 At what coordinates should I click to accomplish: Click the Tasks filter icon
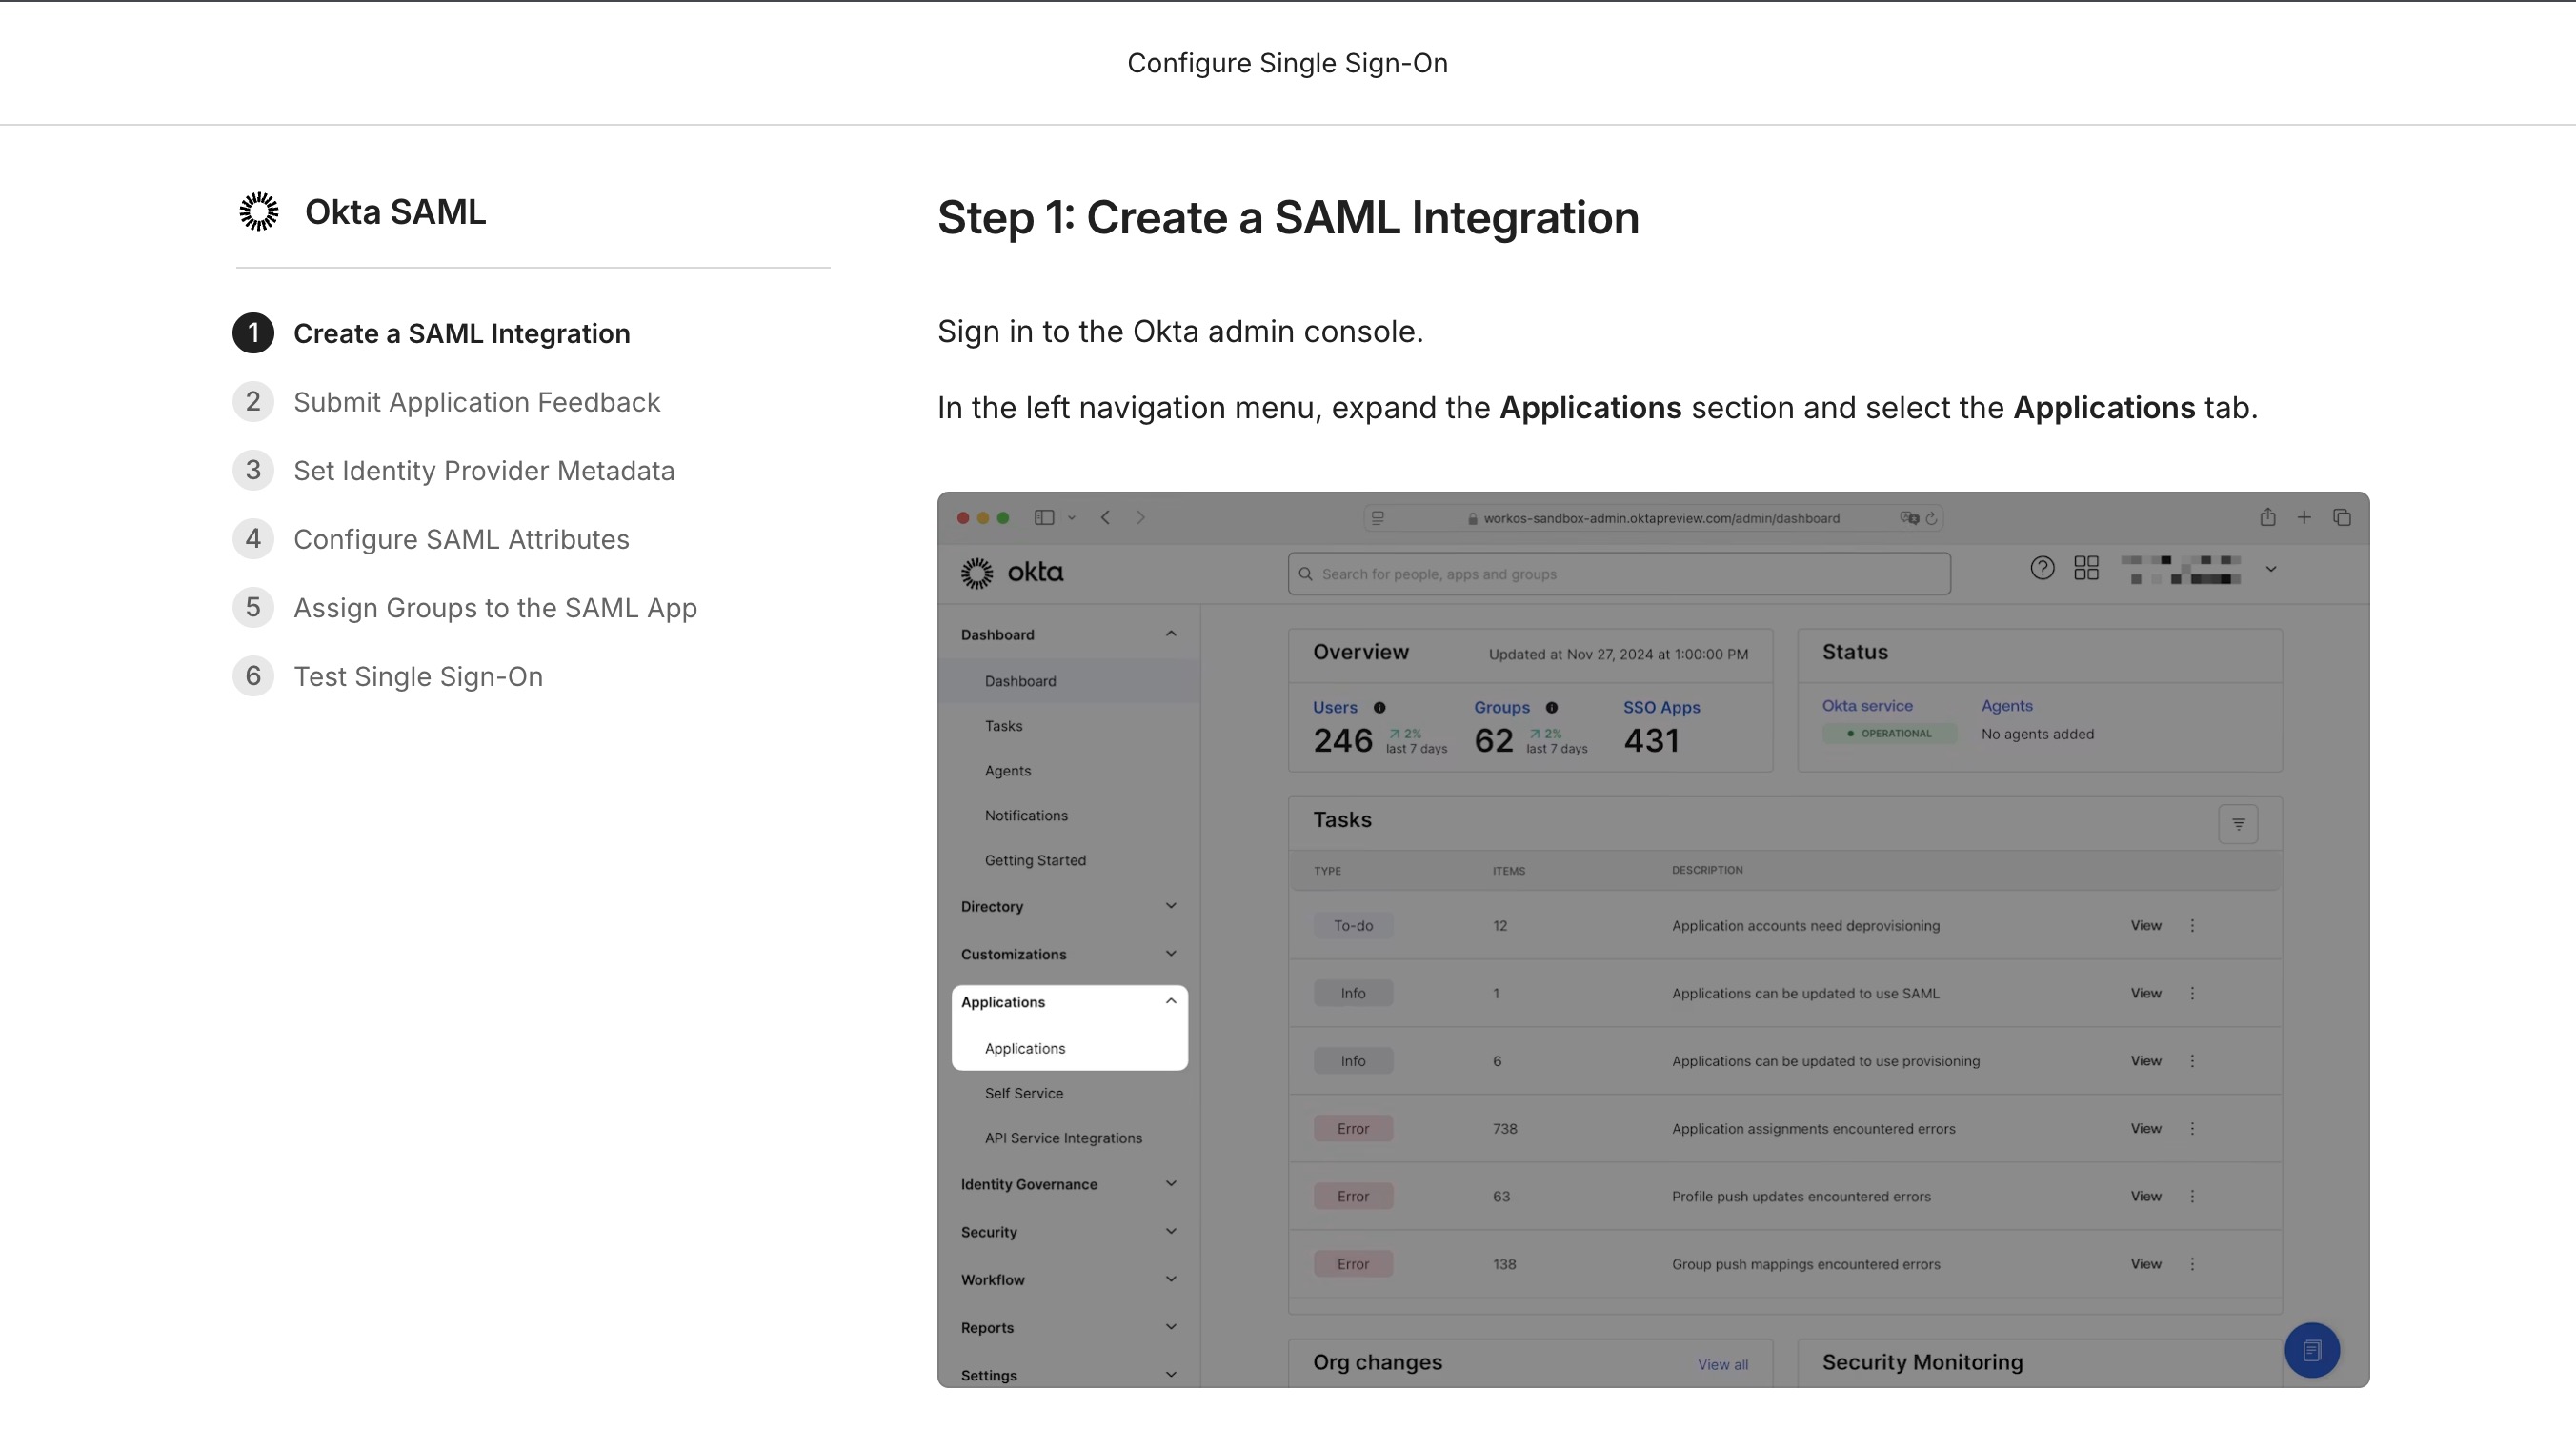pos(2239,825)
